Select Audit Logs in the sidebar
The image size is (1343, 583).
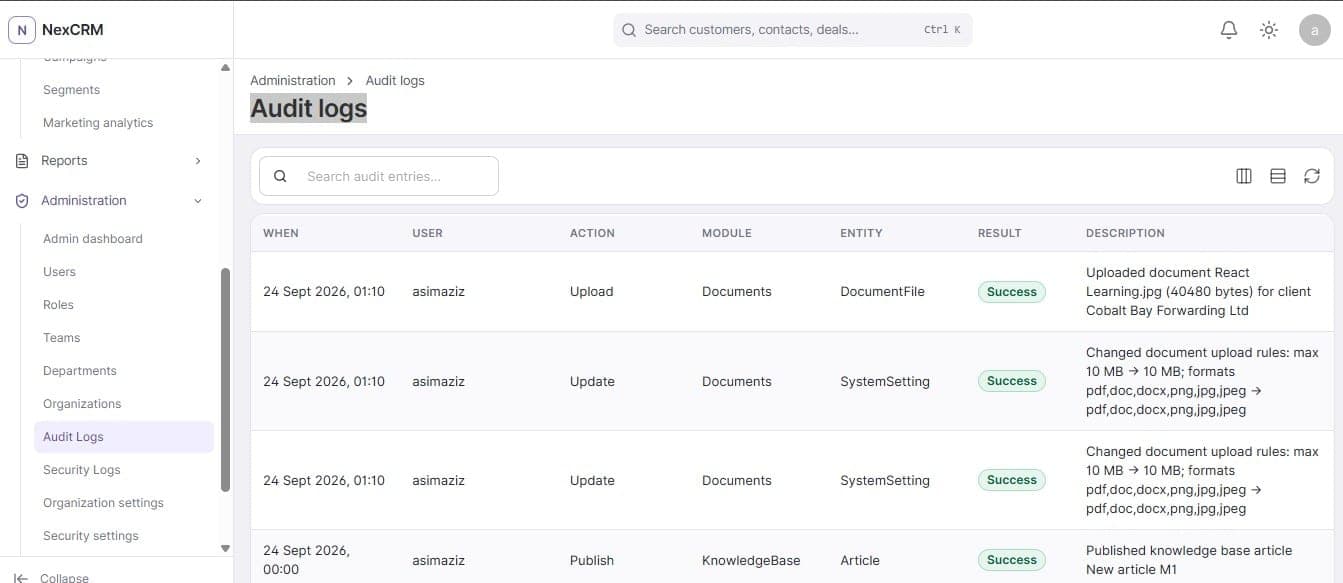tap(124, 437)
